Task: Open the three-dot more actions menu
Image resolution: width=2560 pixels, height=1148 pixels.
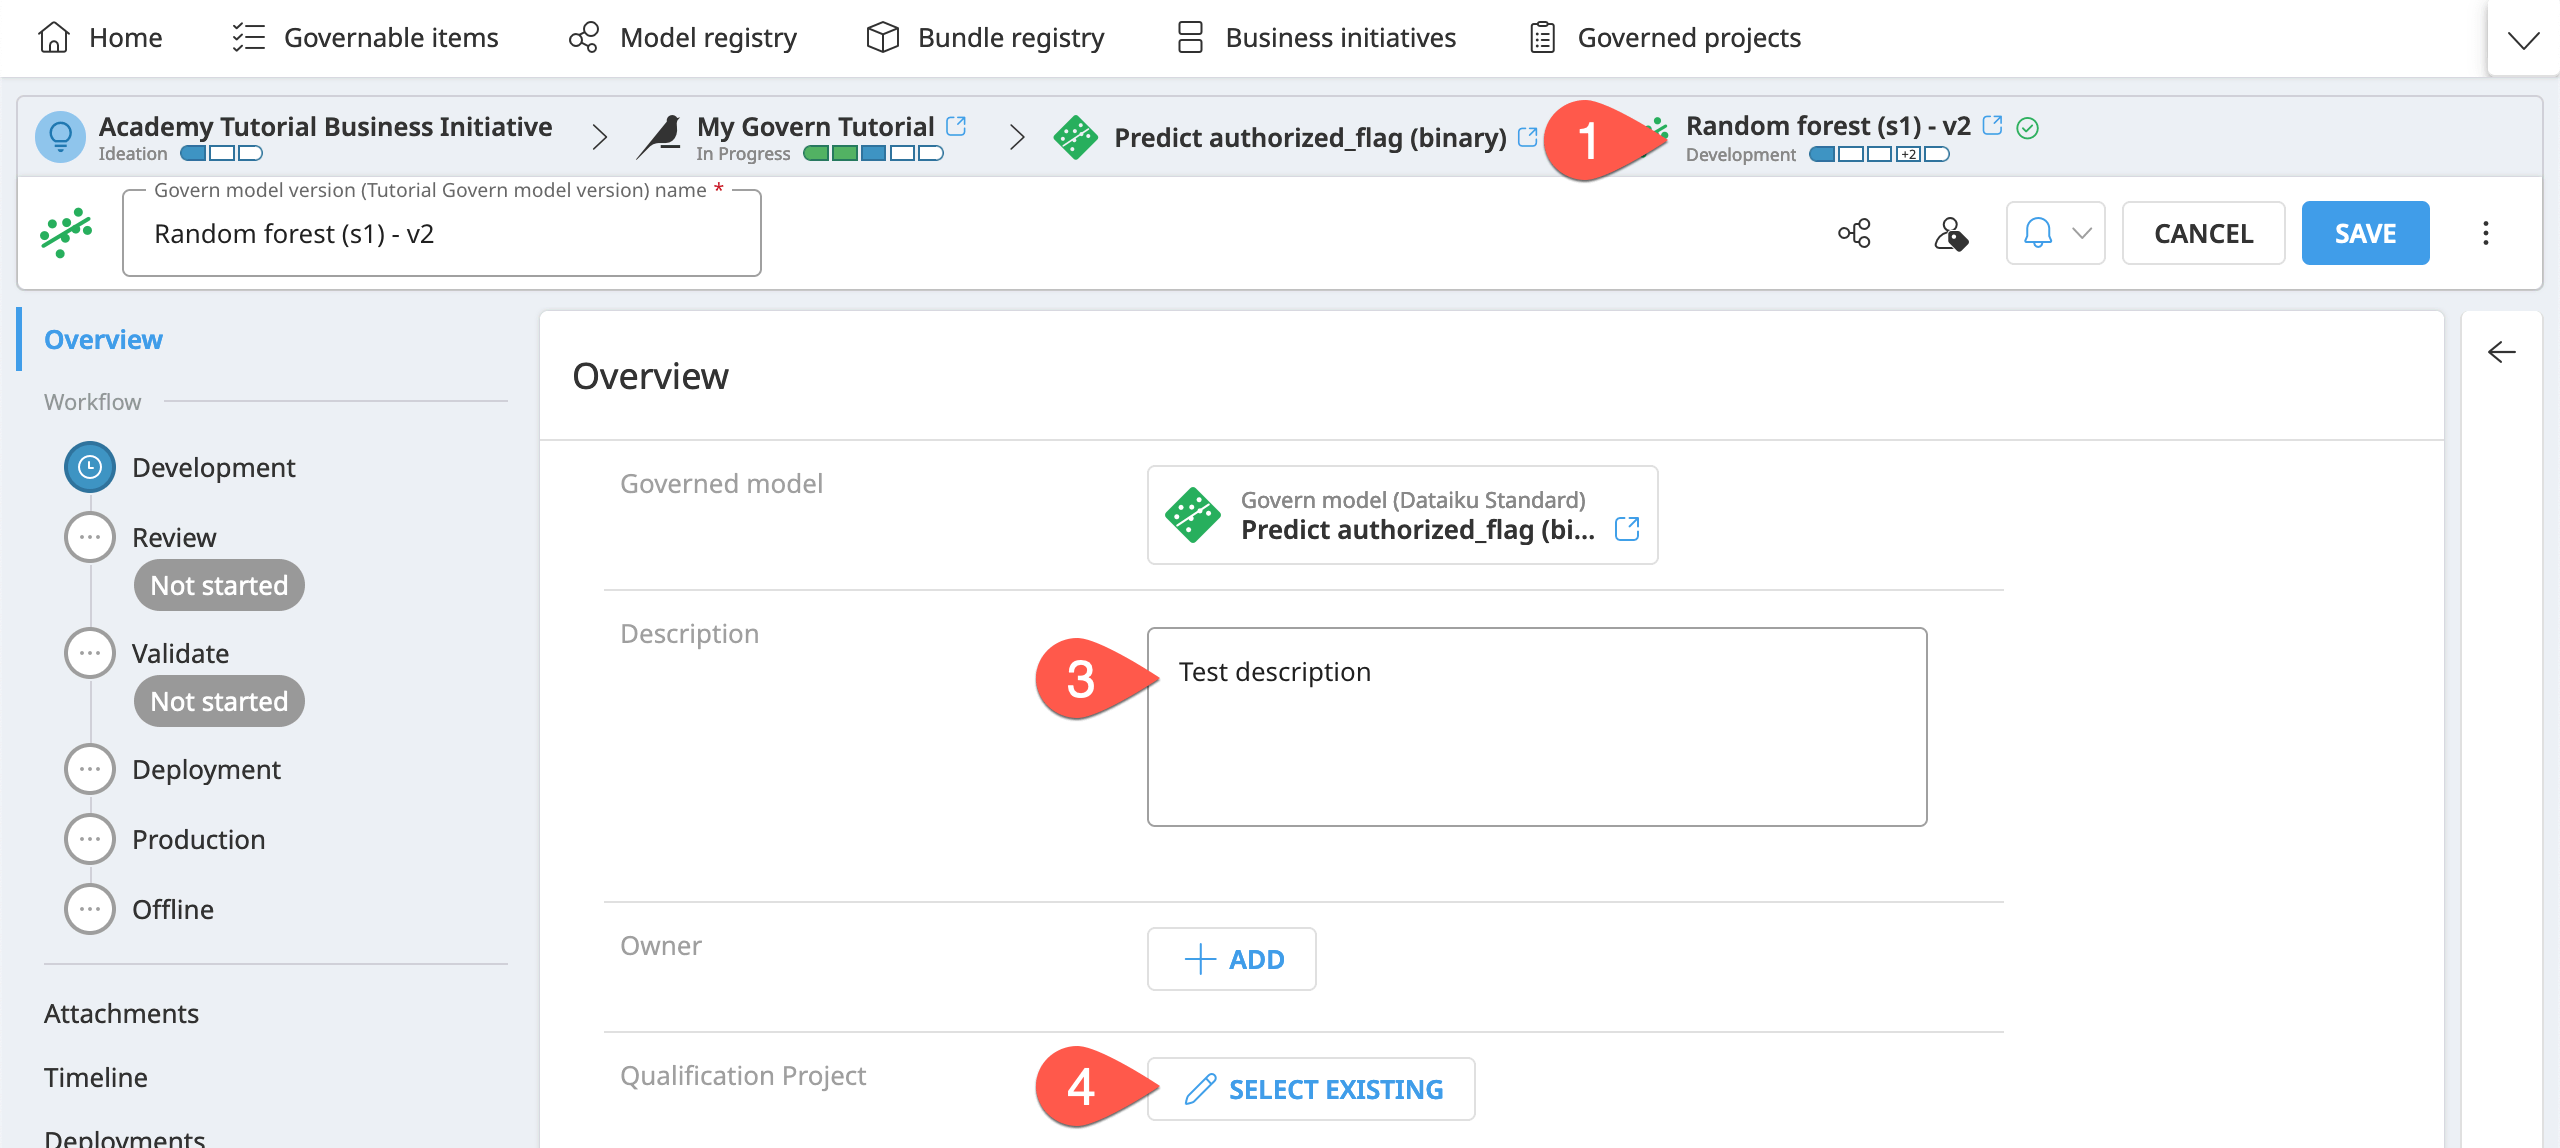Action: 2485,233
